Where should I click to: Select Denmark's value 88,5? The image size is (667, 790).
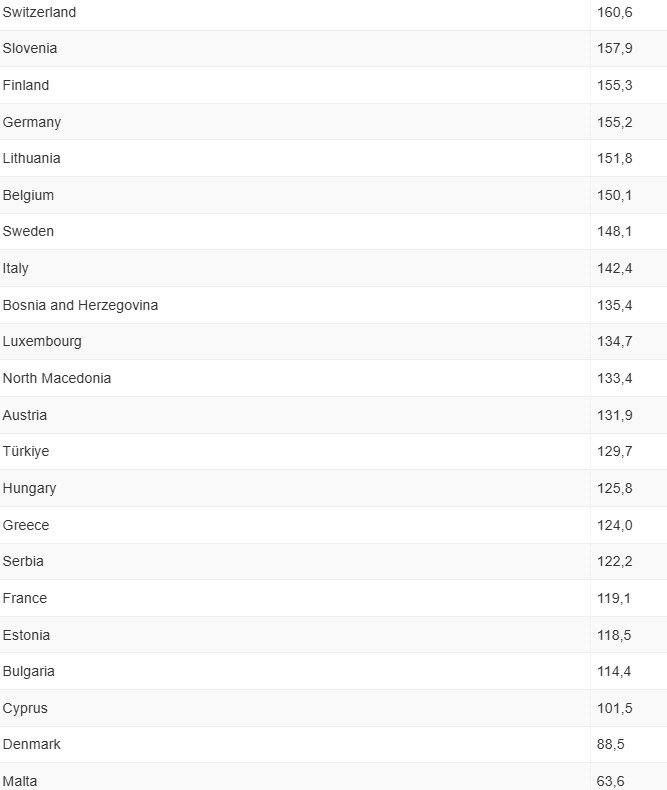pyautogui.click(x=610, y=744)
